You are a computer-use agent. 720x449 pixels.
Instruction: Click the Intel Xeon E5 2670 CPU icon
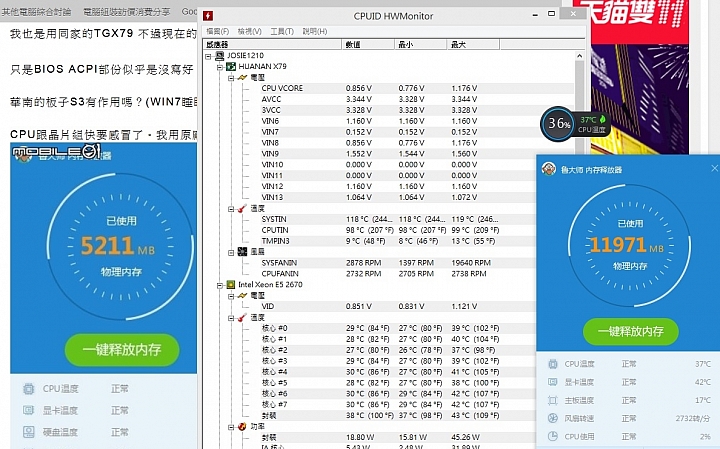coord(231,285)
